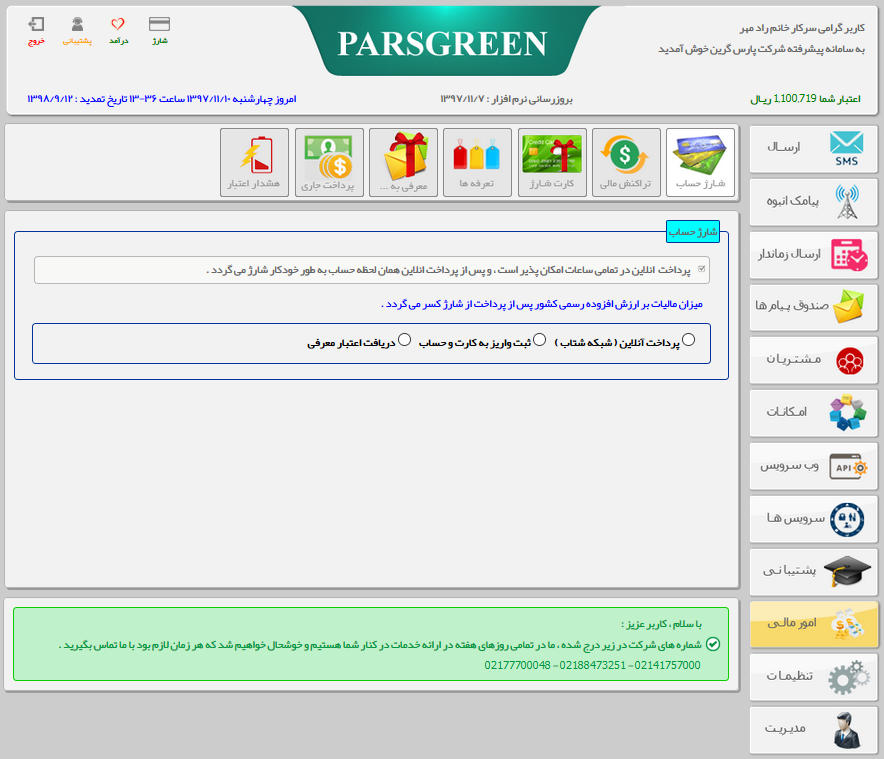Open the Refer to (معرفی به) gift box icon
Image resolution: width=884 pixels, height=759 pixels.
[x=403, y=162]
